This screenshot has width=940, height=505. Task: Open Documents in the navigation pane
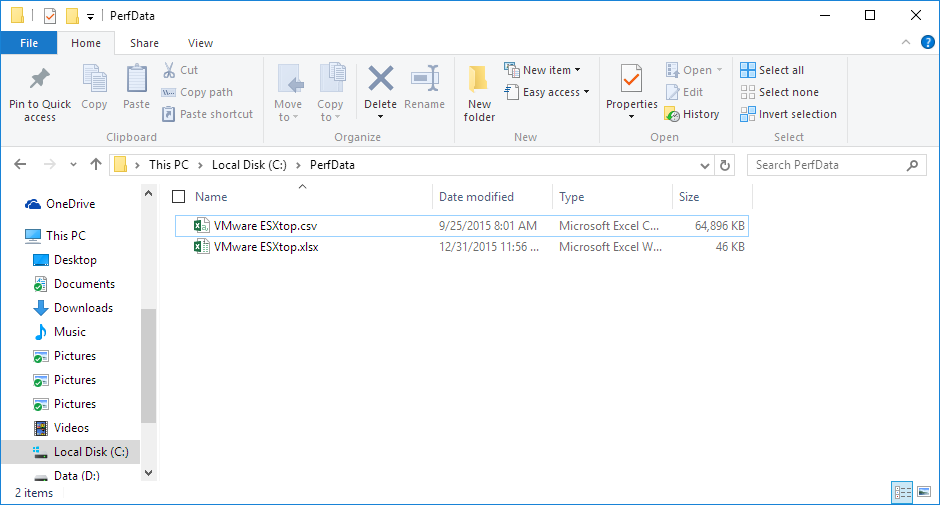(x=74, y=284)
